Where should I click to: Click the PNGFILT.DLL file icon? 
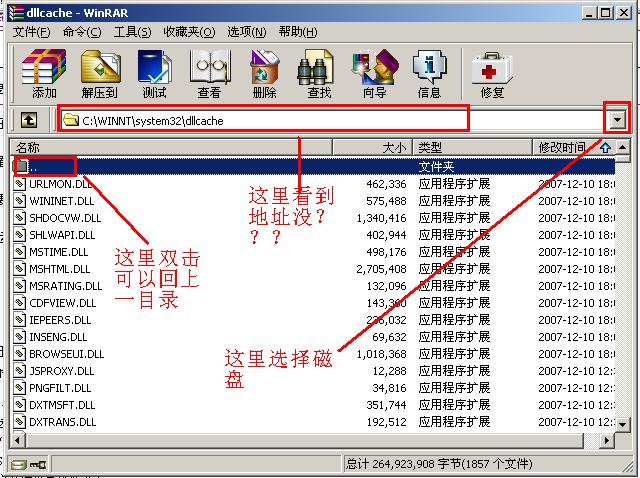click(x=19, y=388)
